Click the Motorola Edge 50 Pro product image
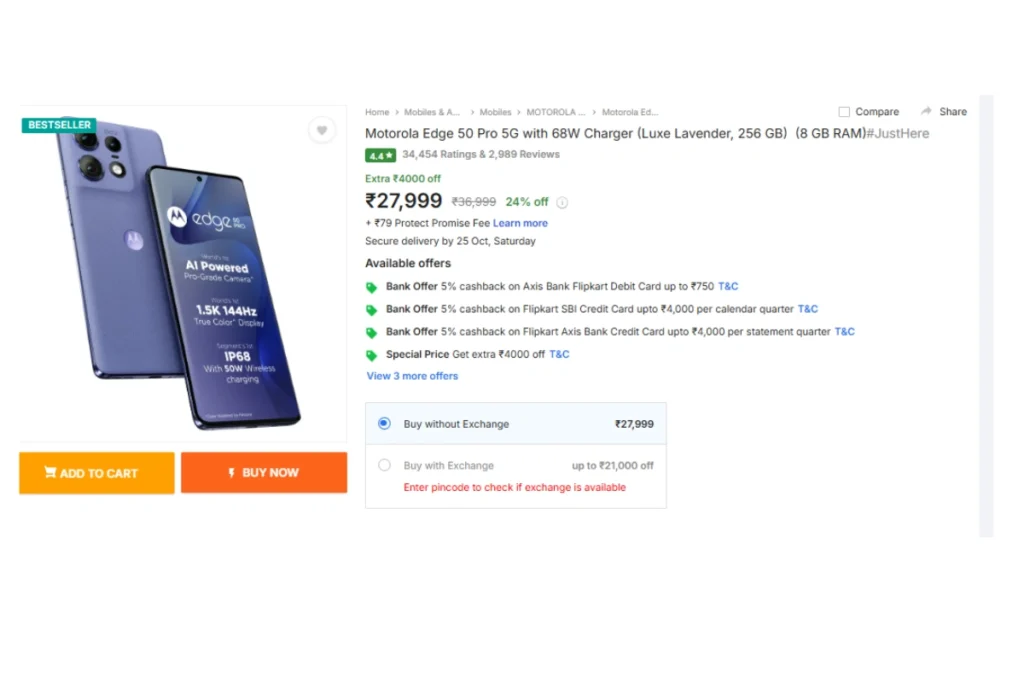The image size is (1024, 683). [x=183, y=275]
